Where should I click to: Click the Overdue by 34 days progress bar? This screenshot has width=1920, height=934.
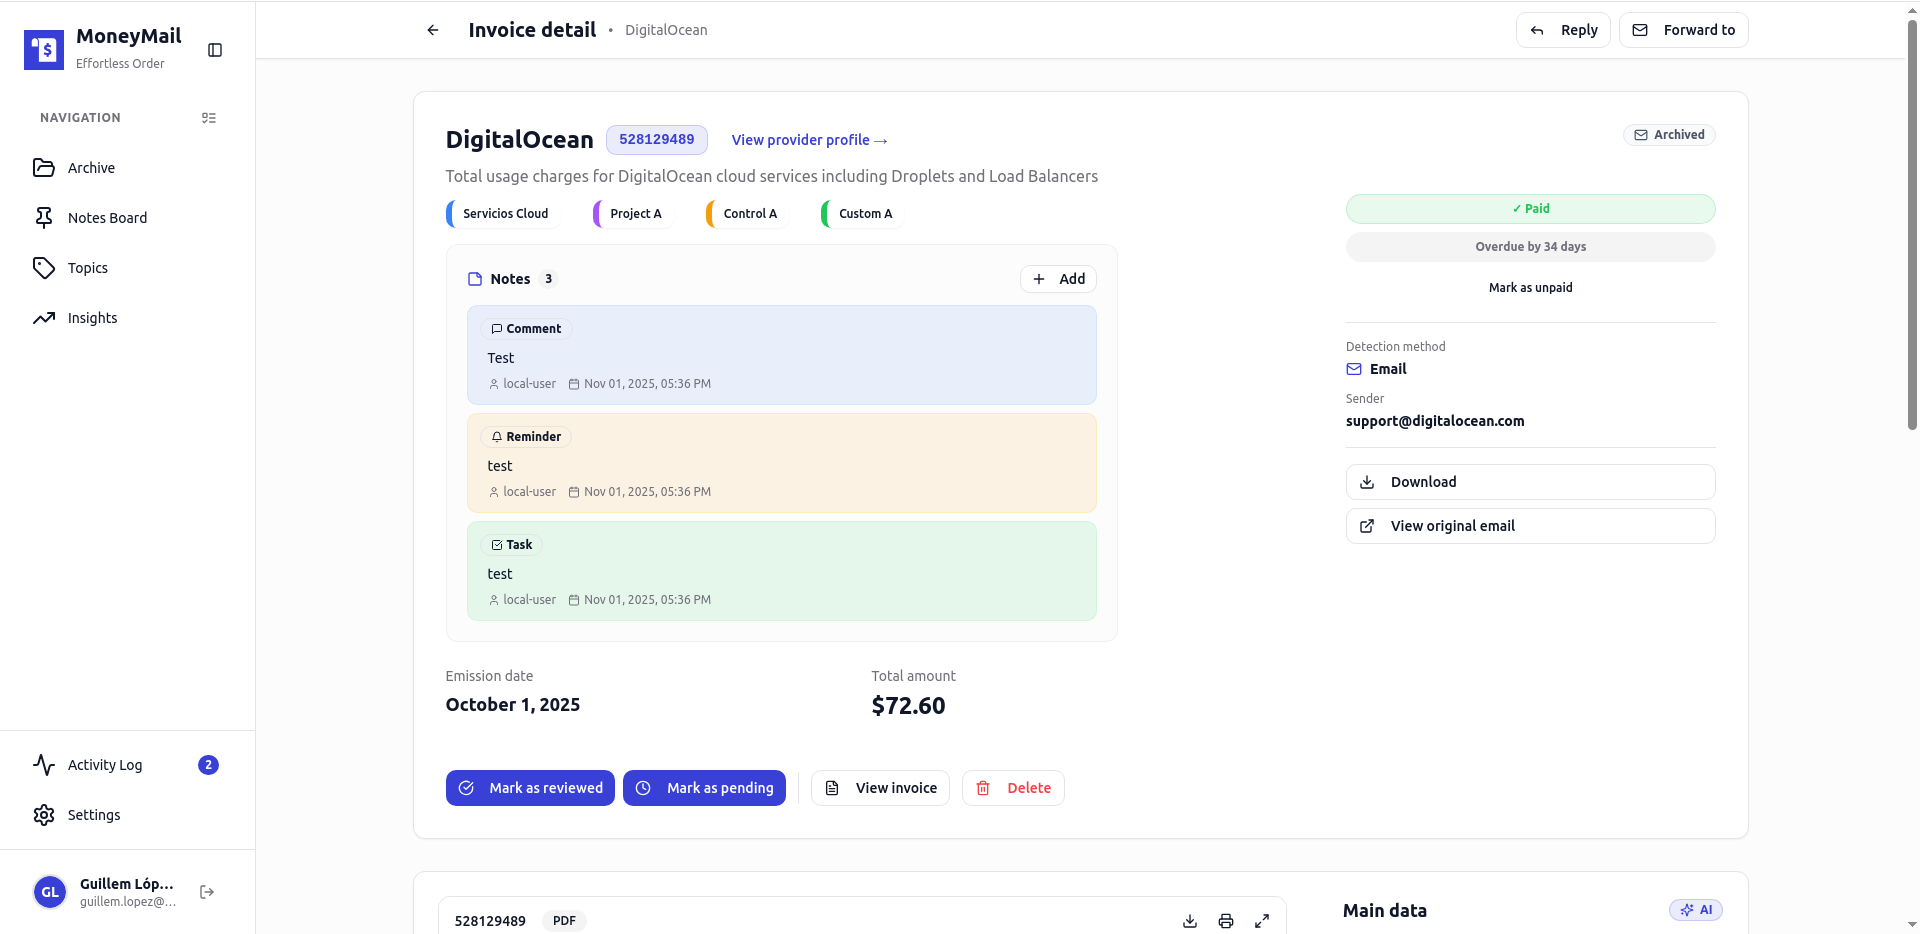(x=1530, y=246)
